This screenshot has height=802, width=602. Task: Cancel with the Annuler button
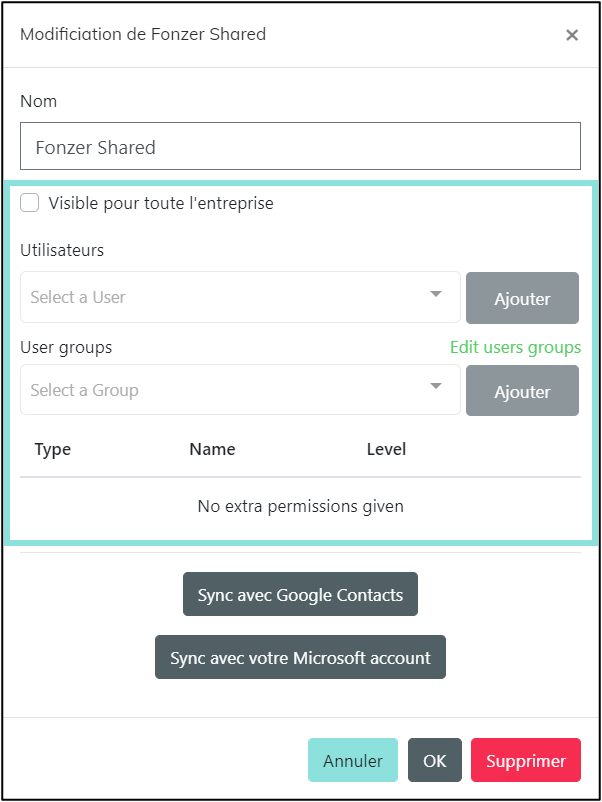(x=353, y=761)
